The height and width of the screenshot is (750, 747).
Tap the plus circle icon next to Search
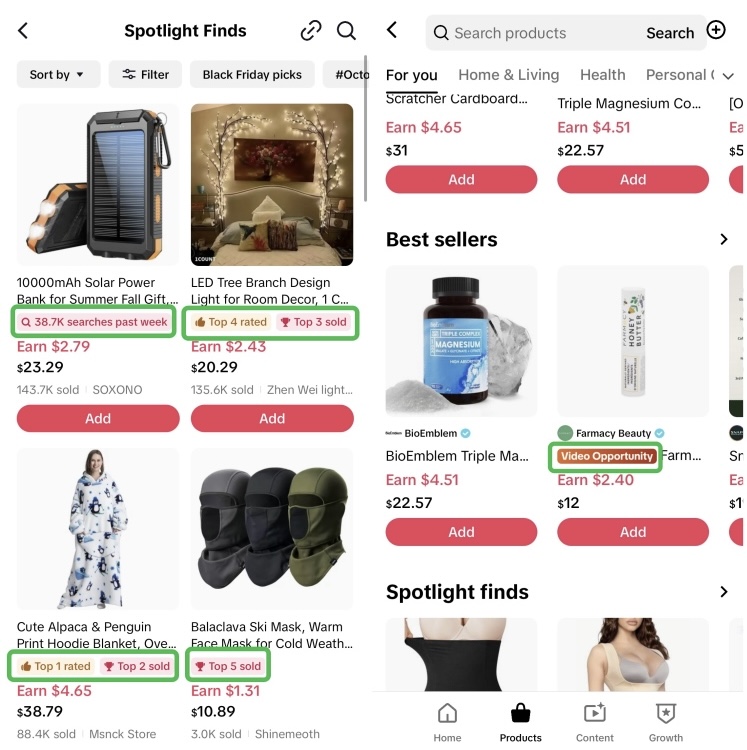(716, 30)
